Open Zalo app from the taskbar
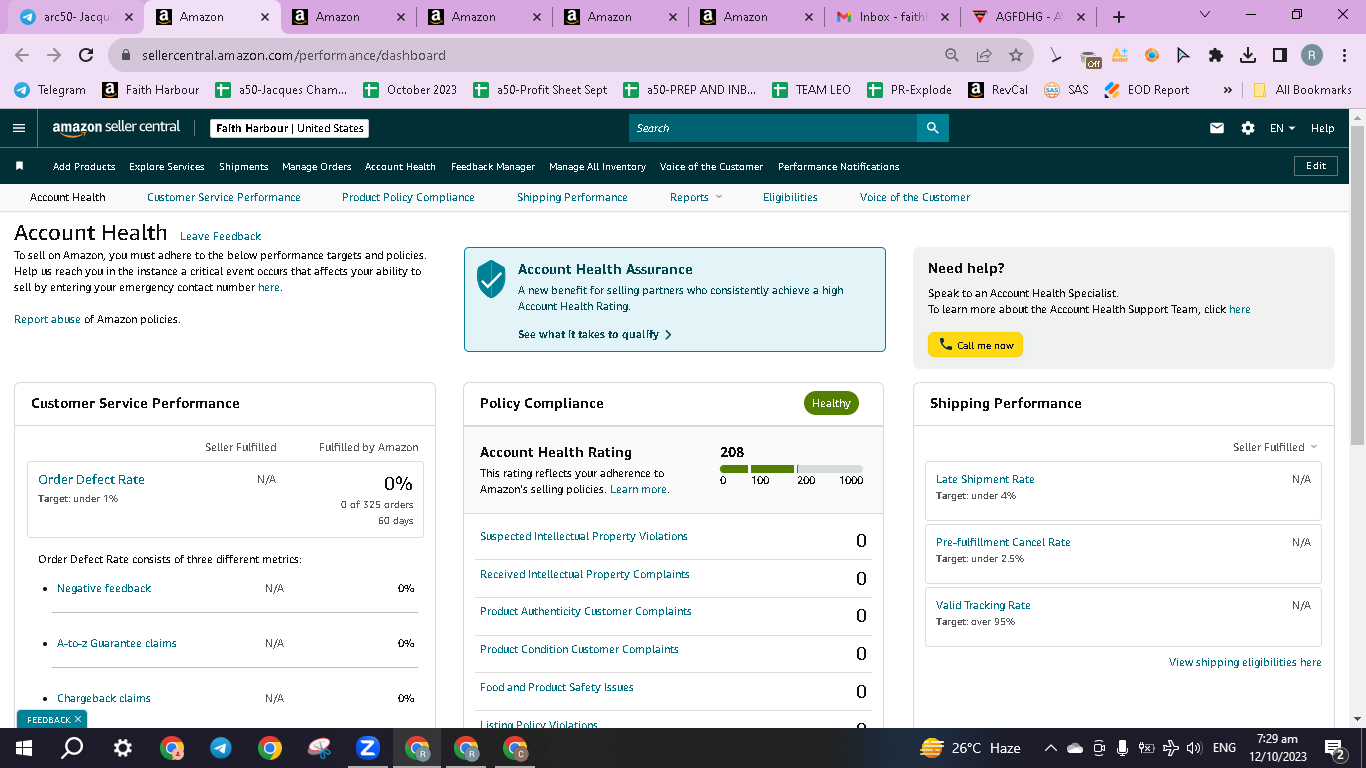 coord(368,748)
